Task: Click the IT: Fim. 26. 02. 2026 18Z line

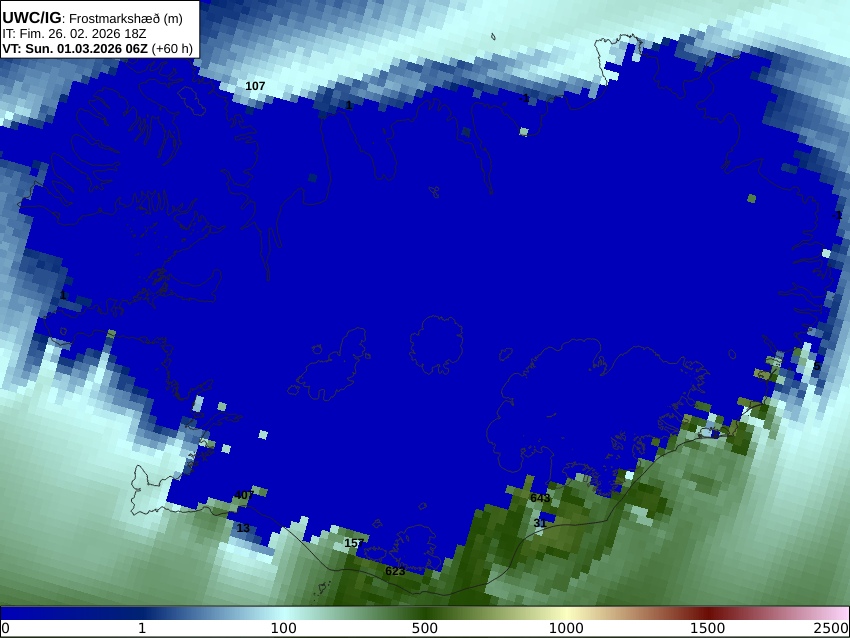Action: [x=74, y=34]
